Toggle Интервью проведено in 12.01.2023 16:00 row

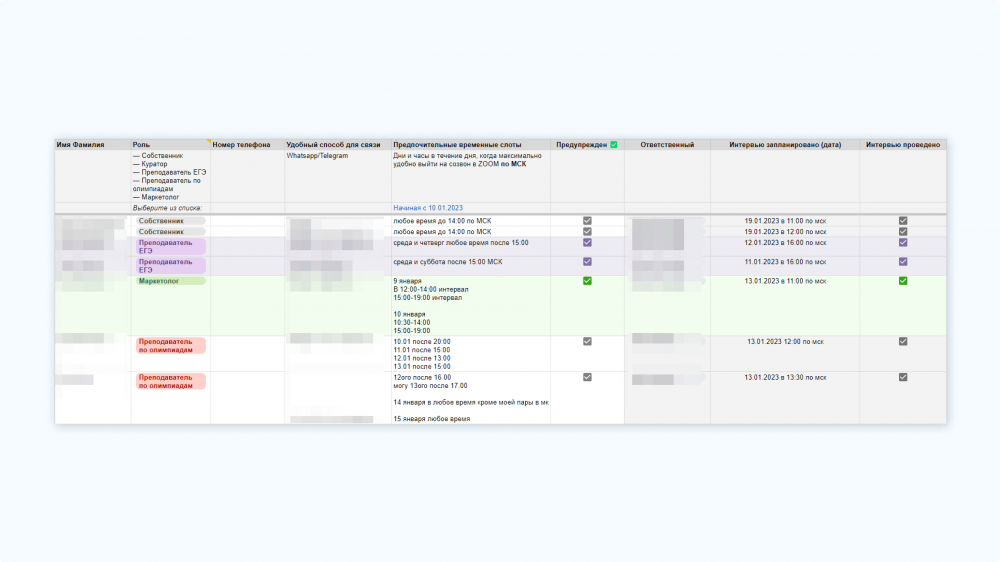tap(902, 242)
